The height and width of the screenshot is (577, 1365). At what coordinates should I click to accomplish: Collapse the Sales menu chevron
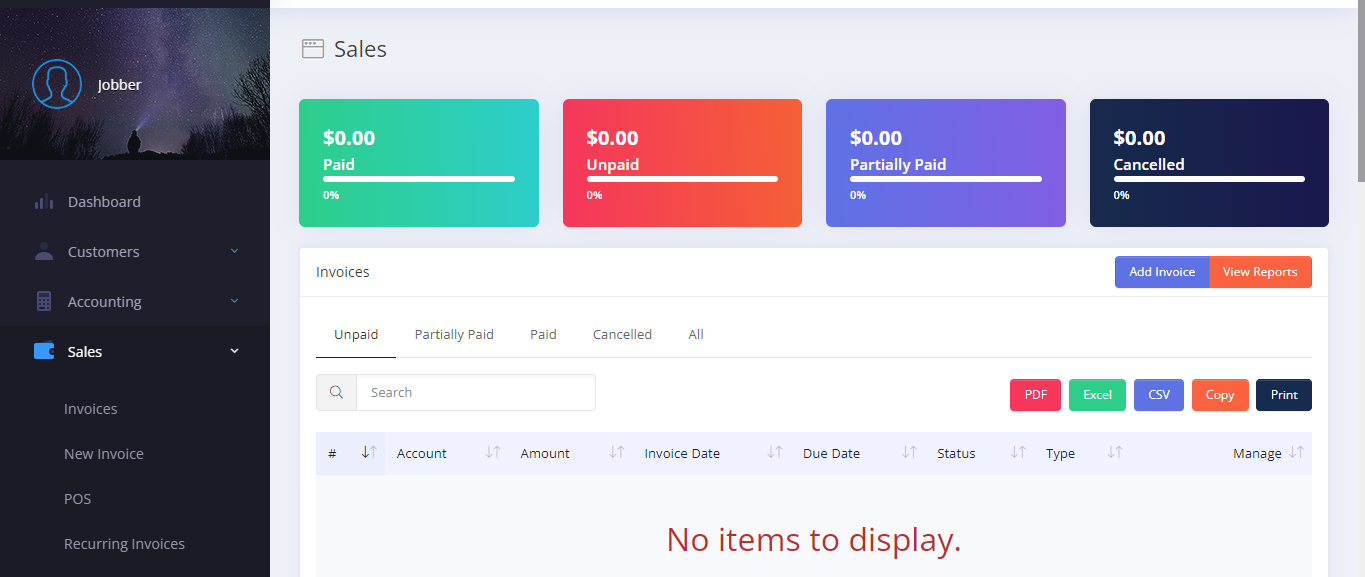(x=234, y=350)
